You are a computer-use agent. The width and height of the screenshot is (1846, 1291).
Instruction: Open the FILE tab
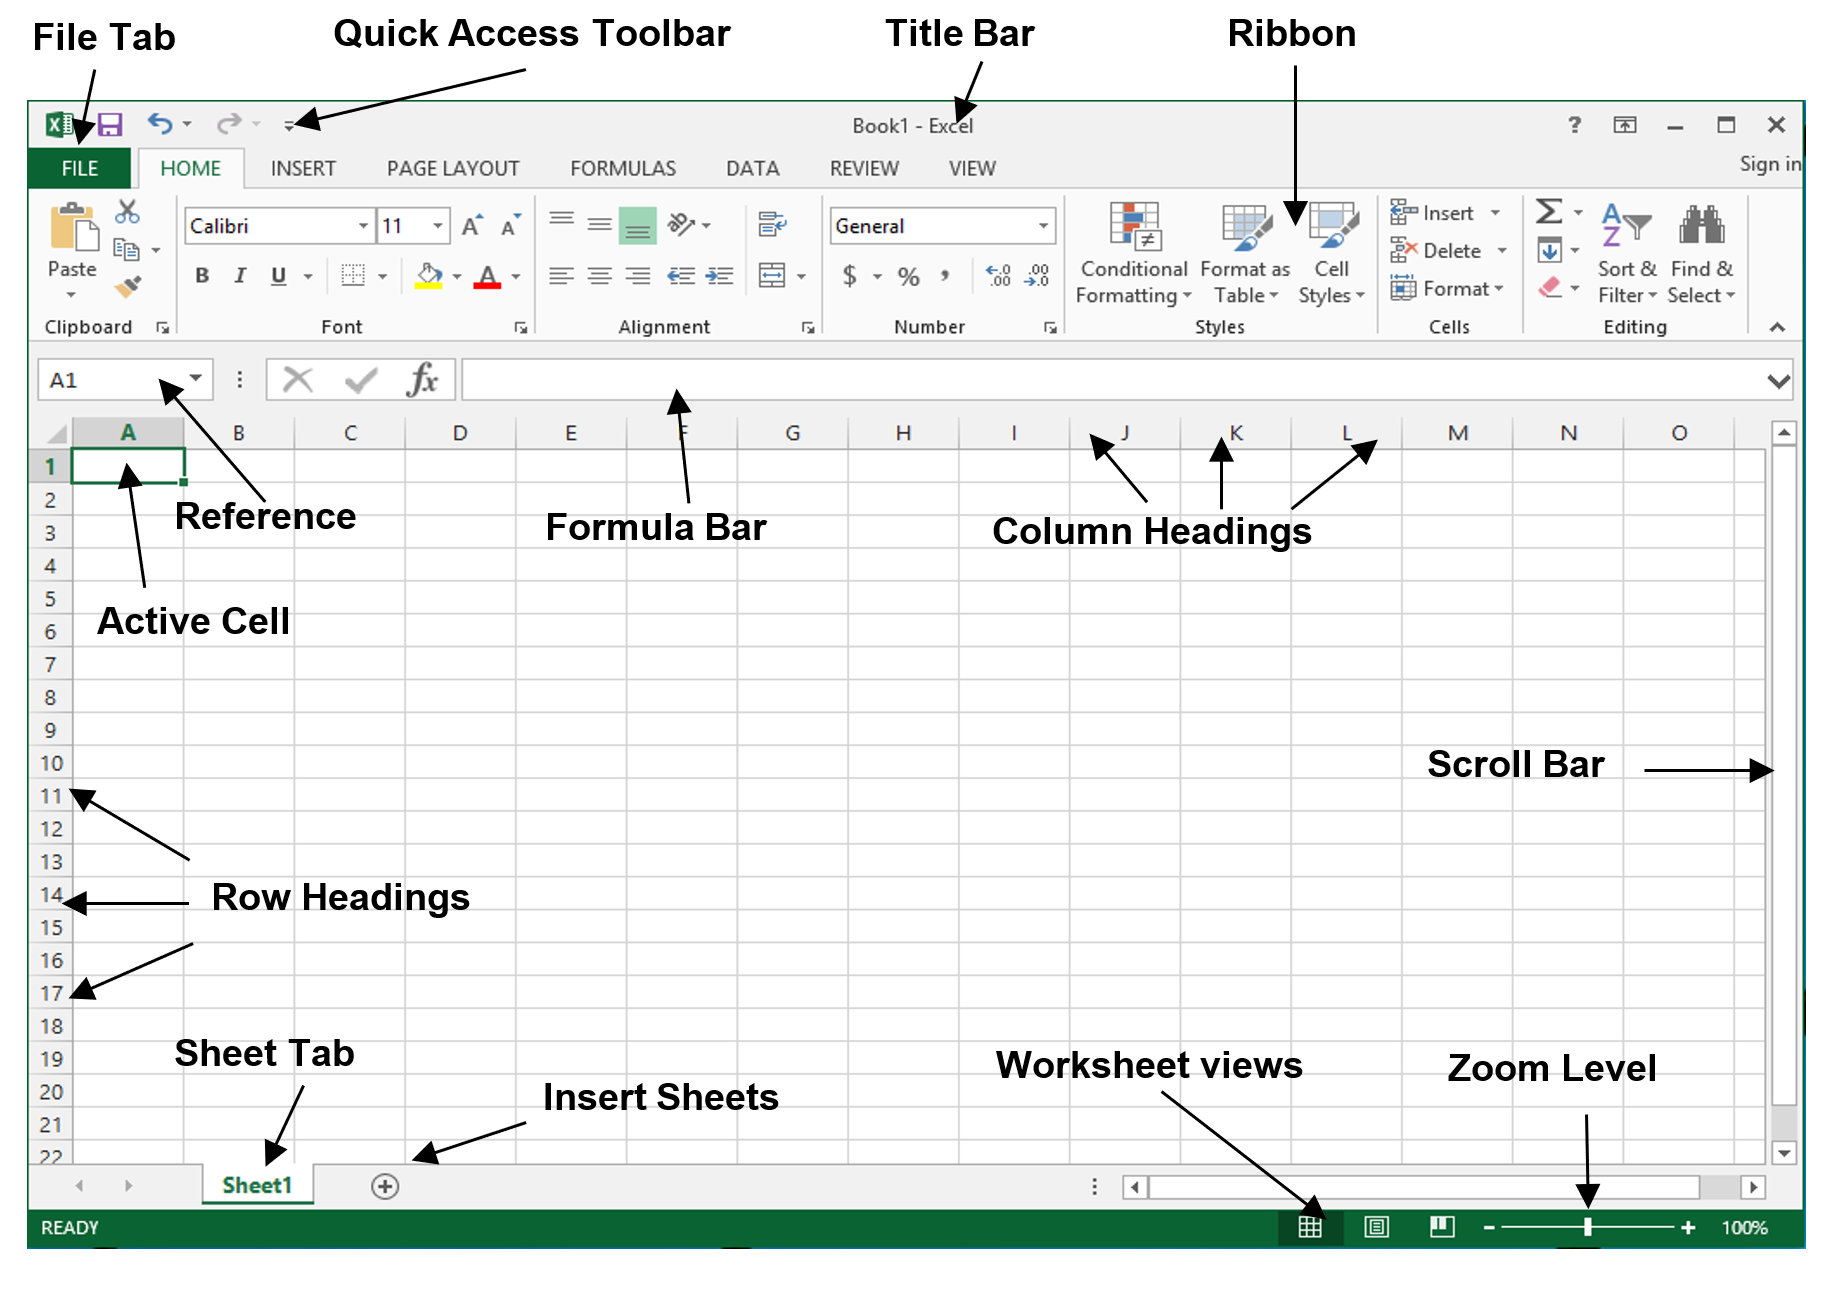pyautogui.click(x=80, y=168)
